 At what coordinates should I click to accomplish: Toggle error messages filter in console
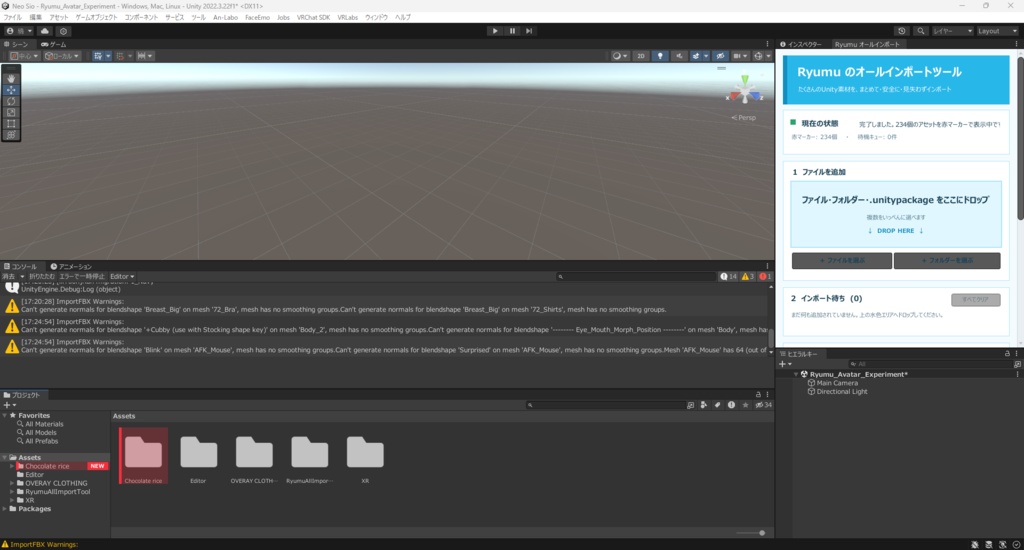(x=765, y=276)
